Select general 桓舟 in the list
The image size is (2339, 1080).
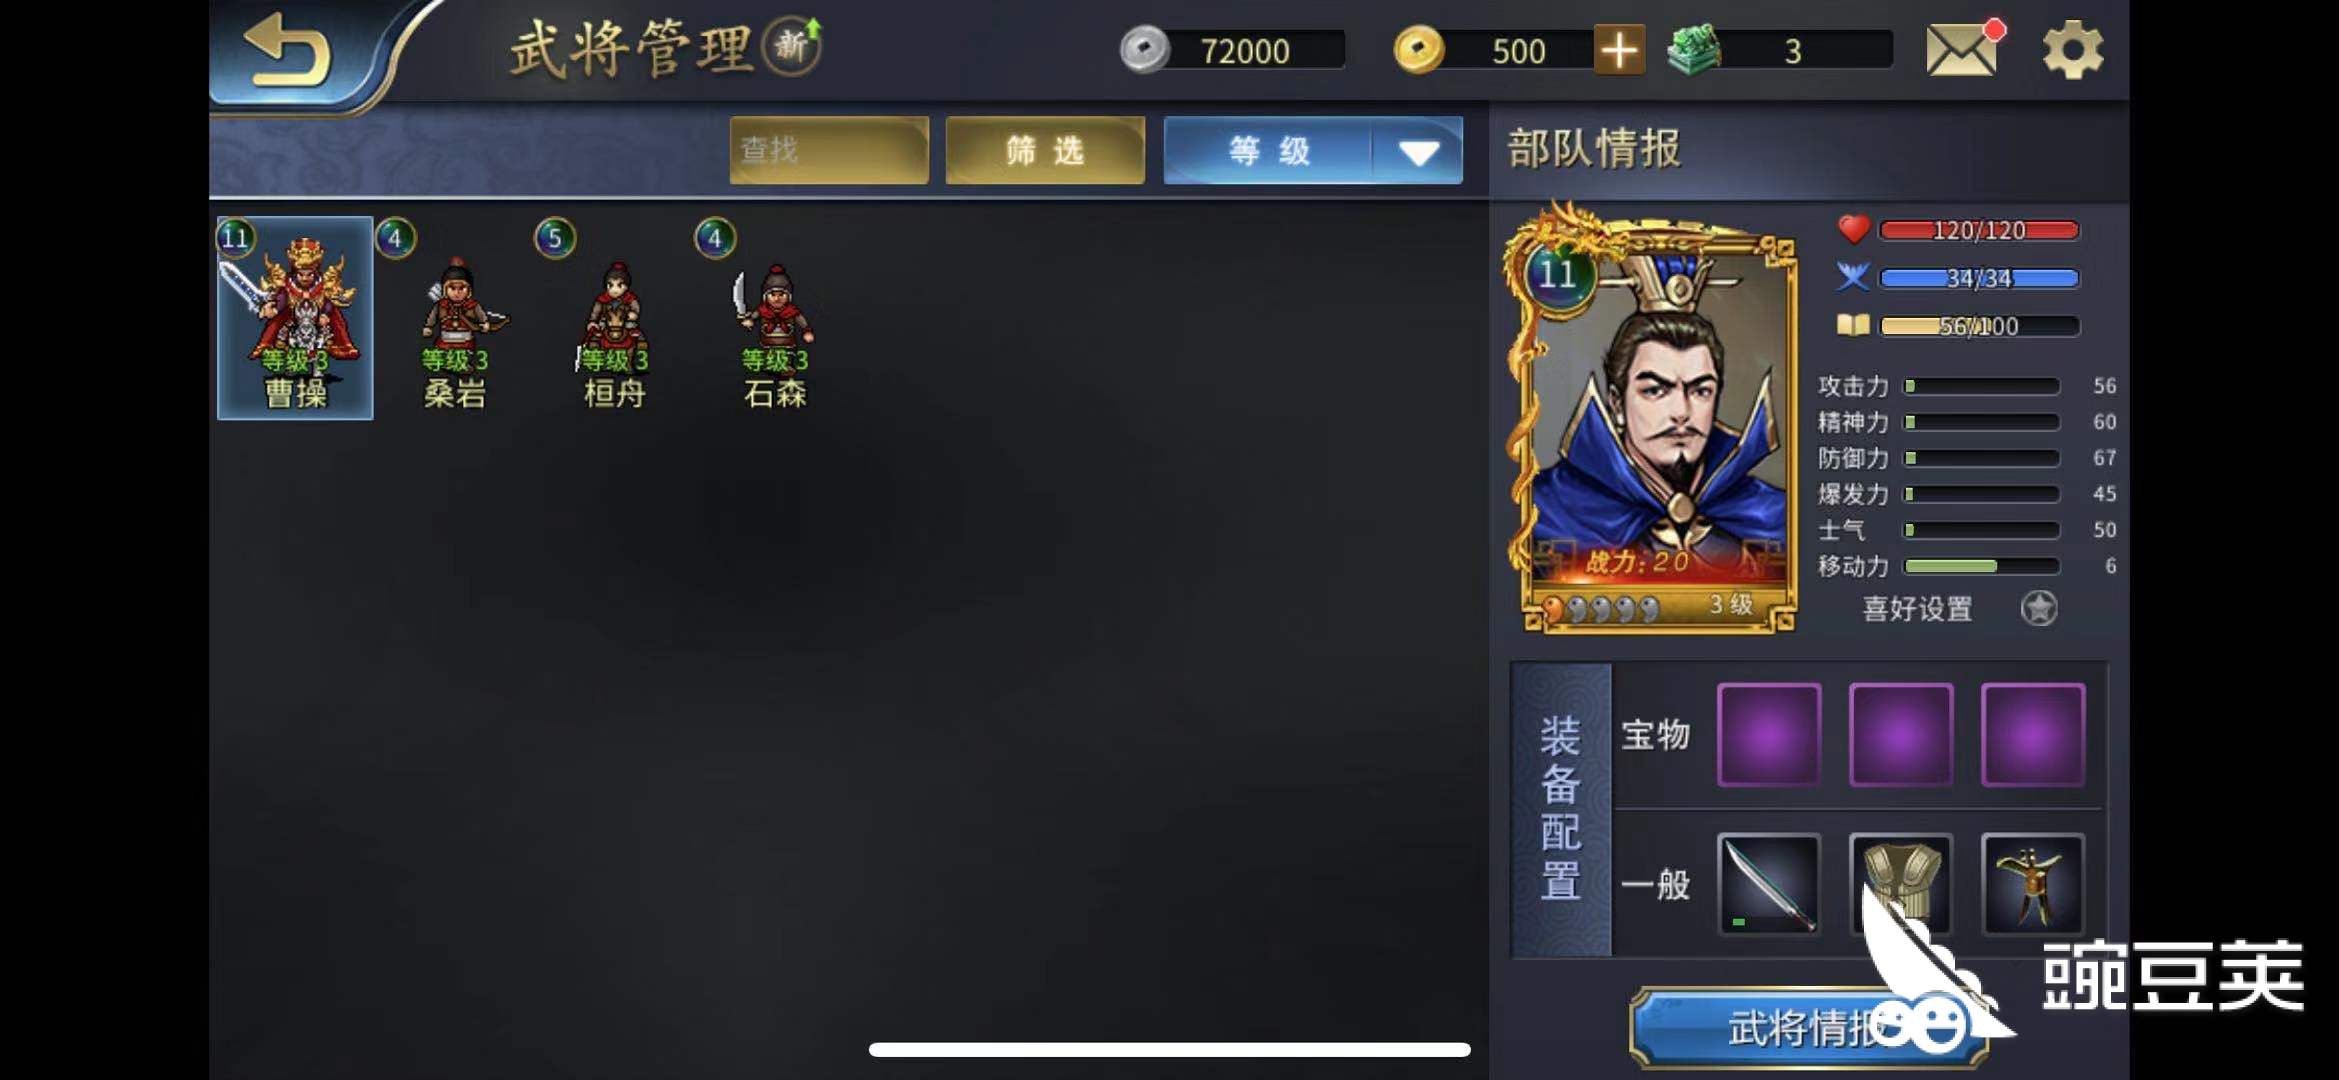click(615, 318)
